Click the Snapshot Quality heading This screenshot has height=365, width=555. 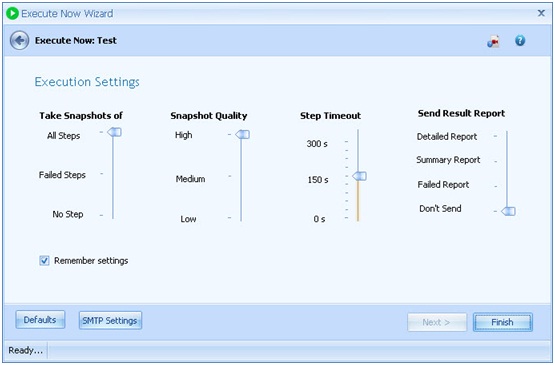[x=209, y=116]
